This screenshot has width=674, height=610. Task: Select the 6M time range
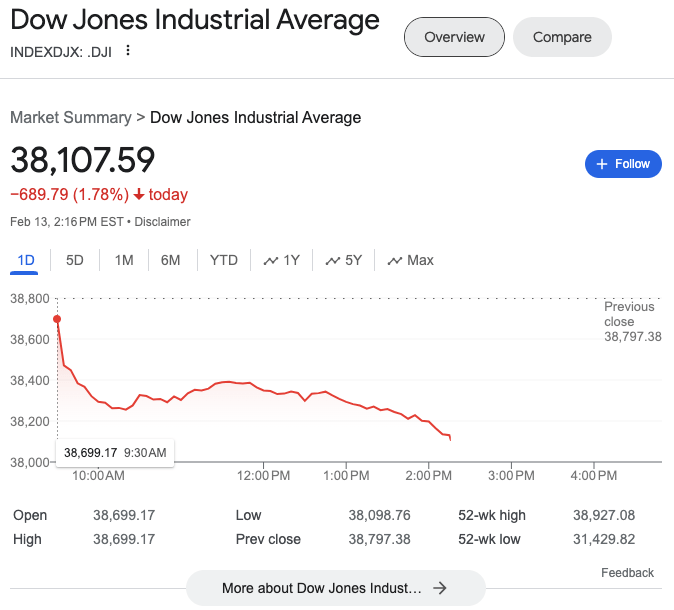171,260
